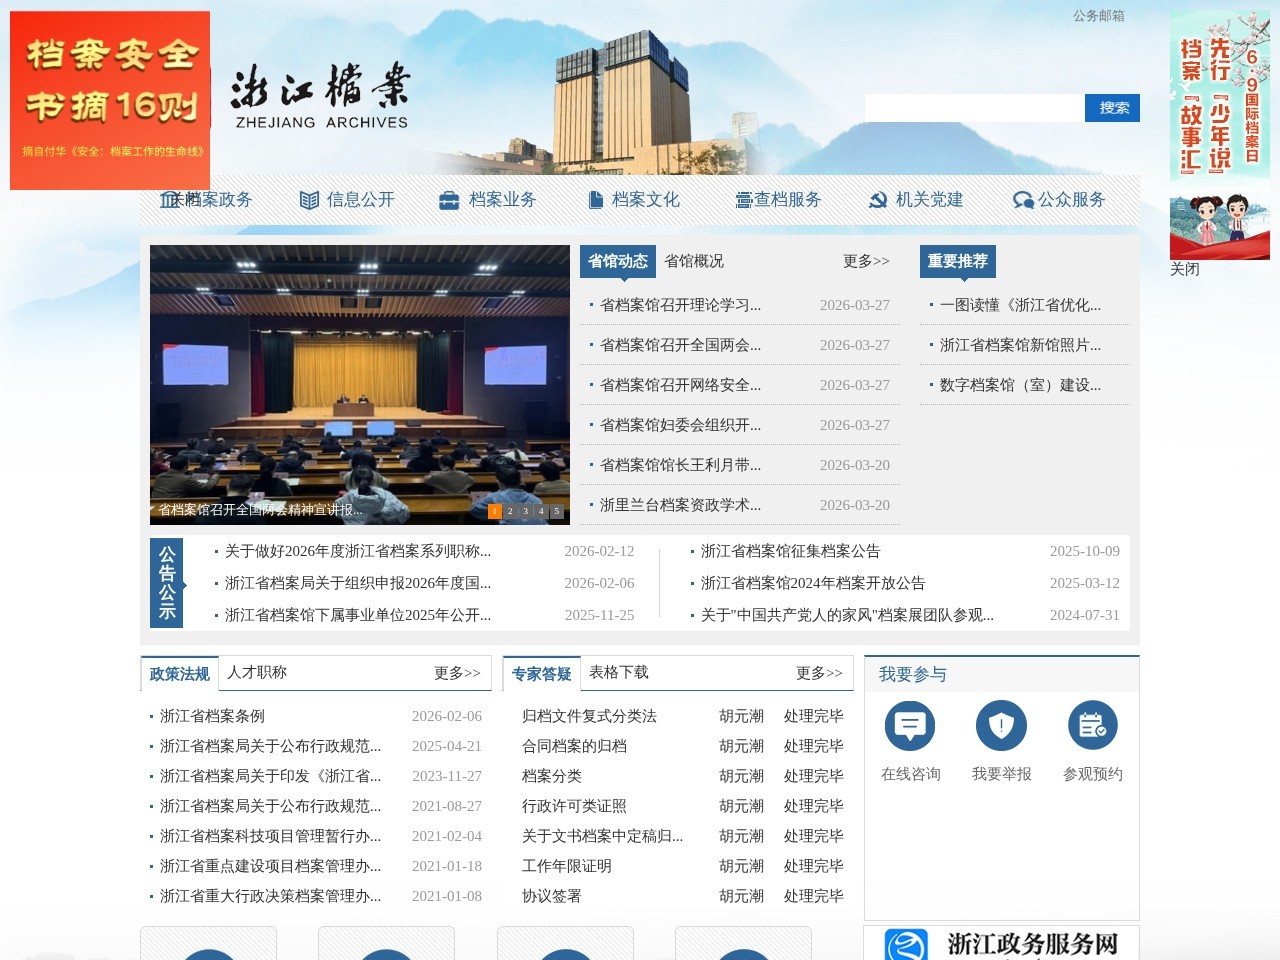Image resolution: width=1280 pixels, height=960 pixels.
Task: Click the 搜索 search button
Action: 1112,108
